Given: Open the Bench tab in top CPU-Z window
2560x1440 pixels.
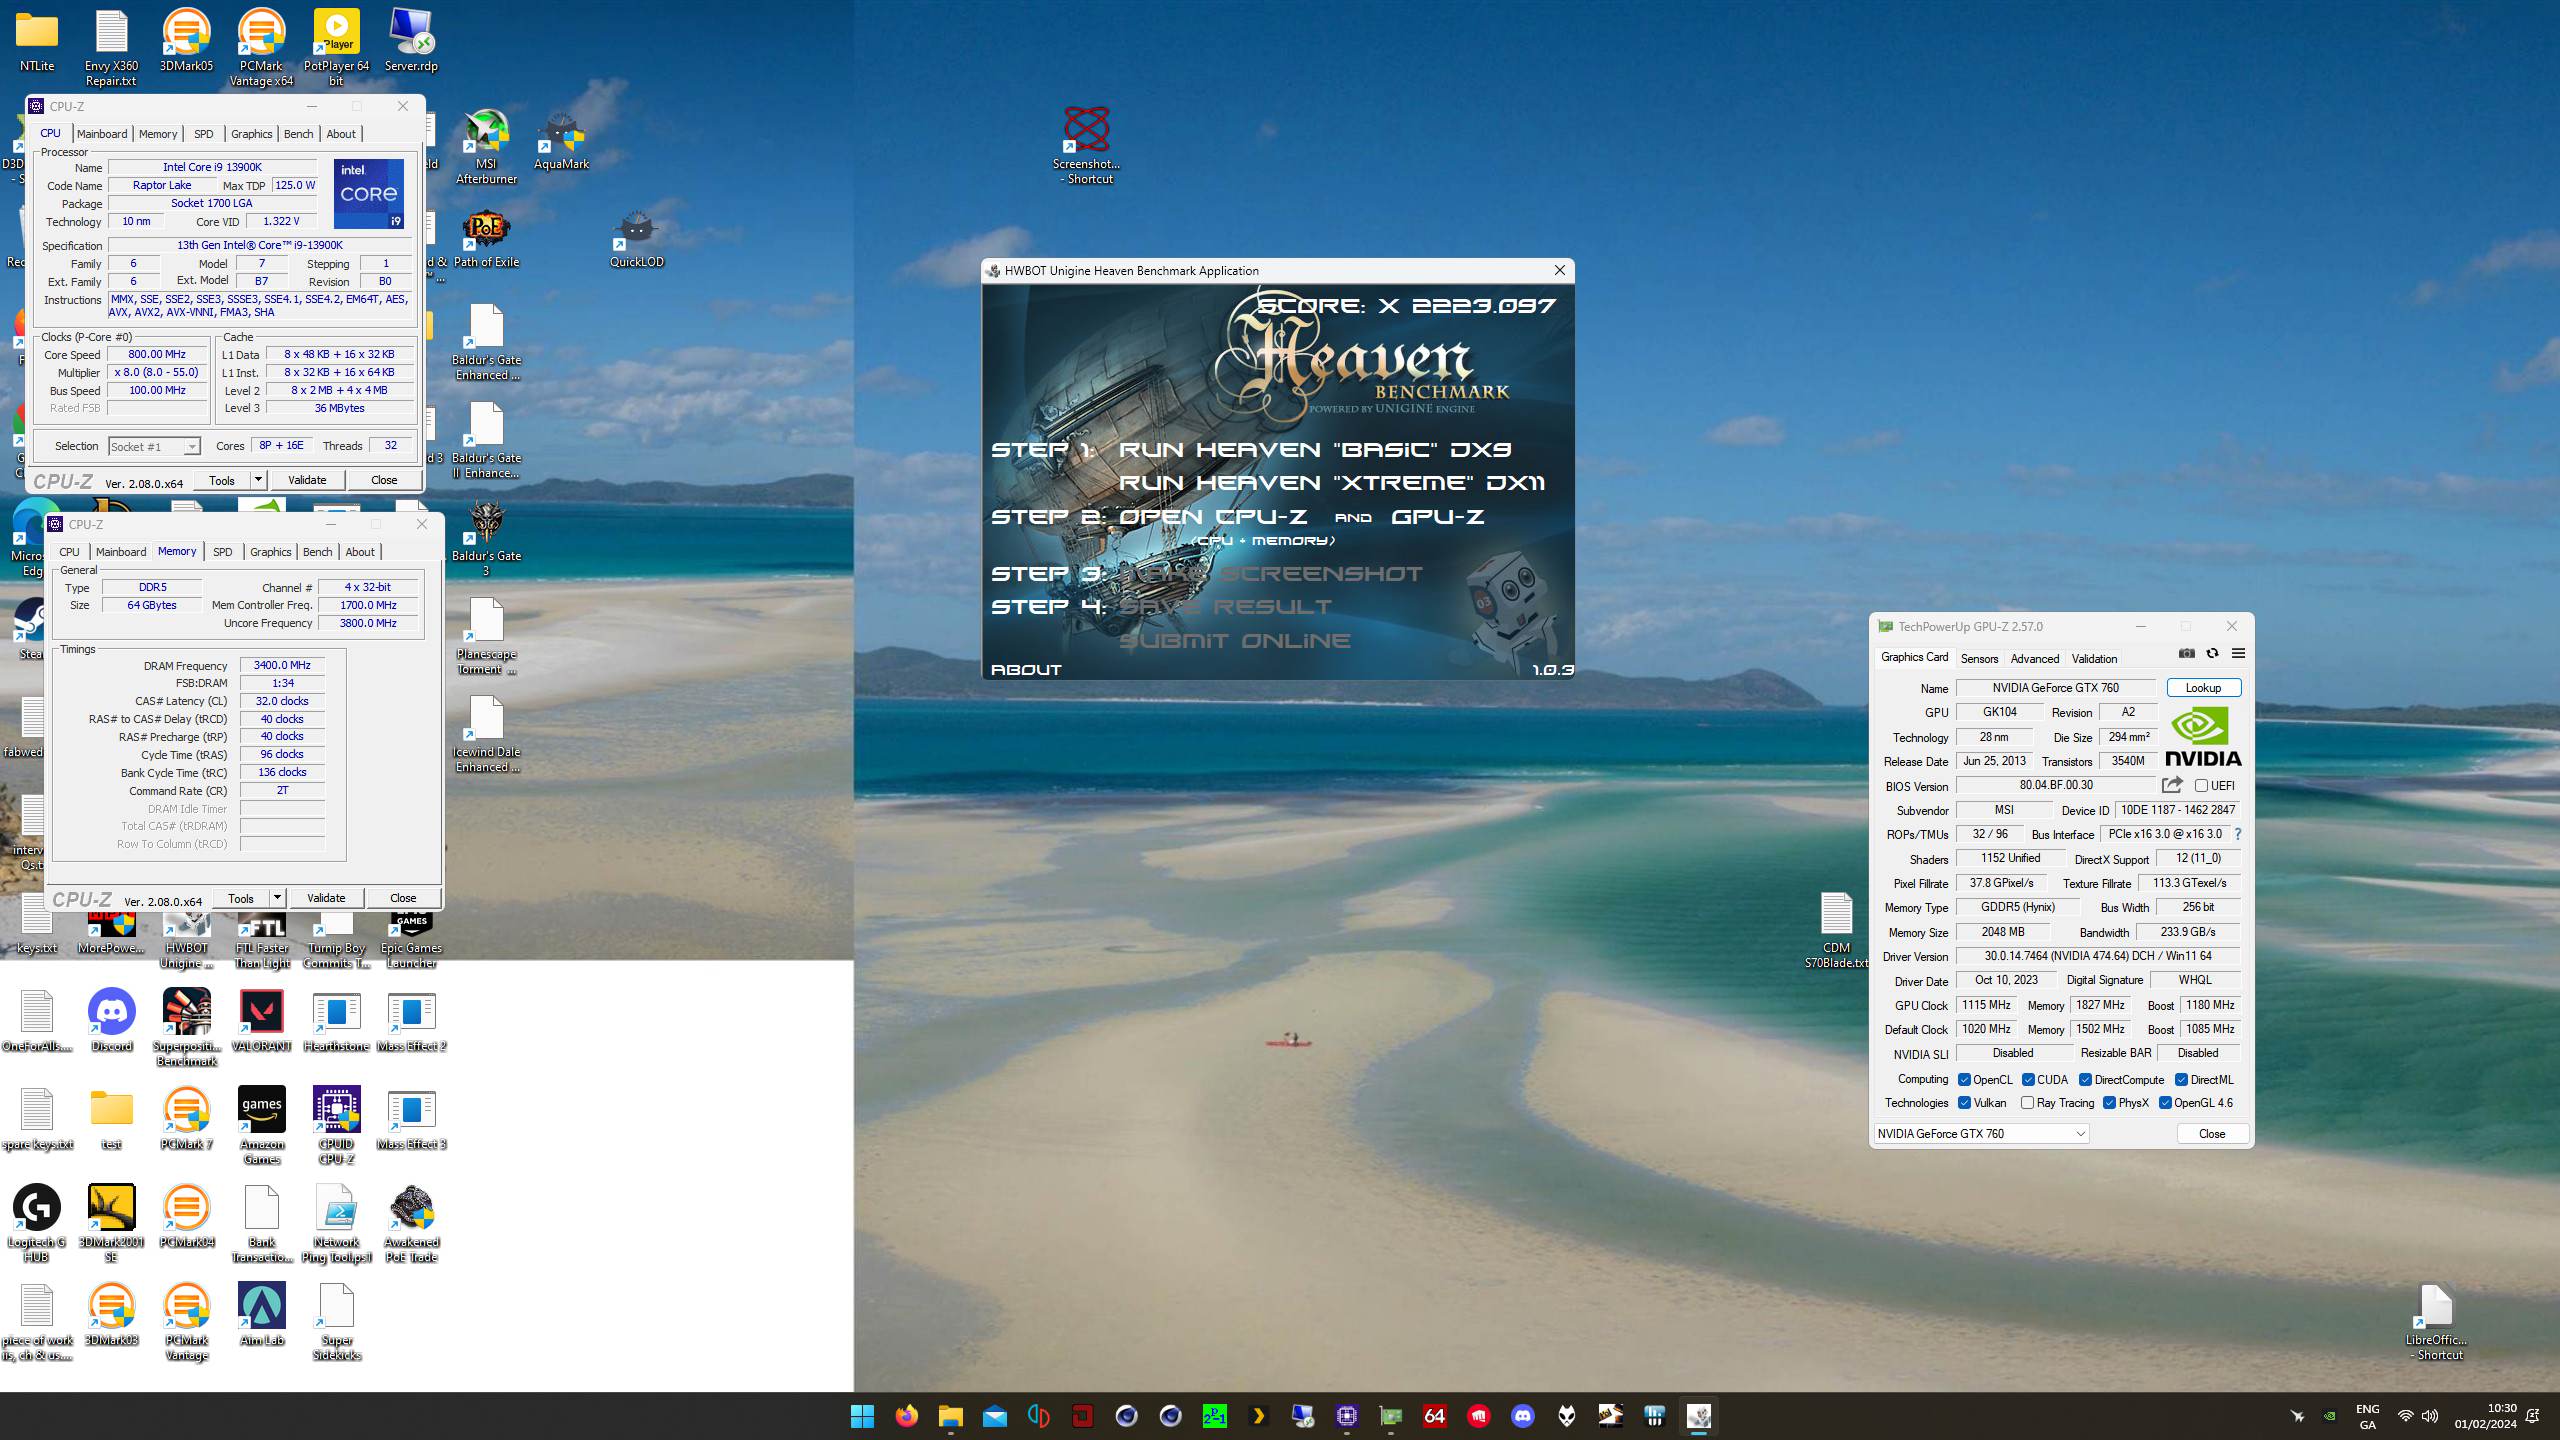Looking at the screenshot, I should [298, 134].
